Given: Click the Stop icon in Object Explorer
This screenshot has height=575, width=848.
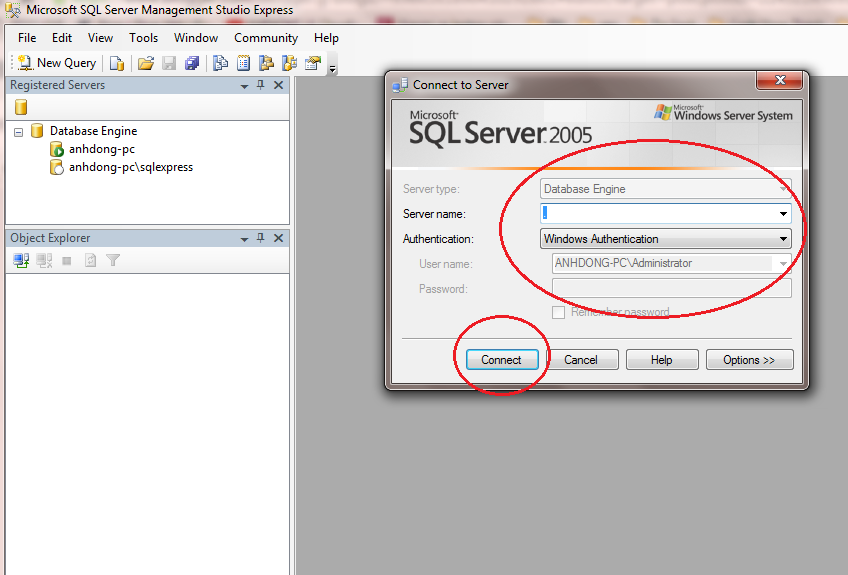Looking at the screenshot, I should [x=67, y=261].
